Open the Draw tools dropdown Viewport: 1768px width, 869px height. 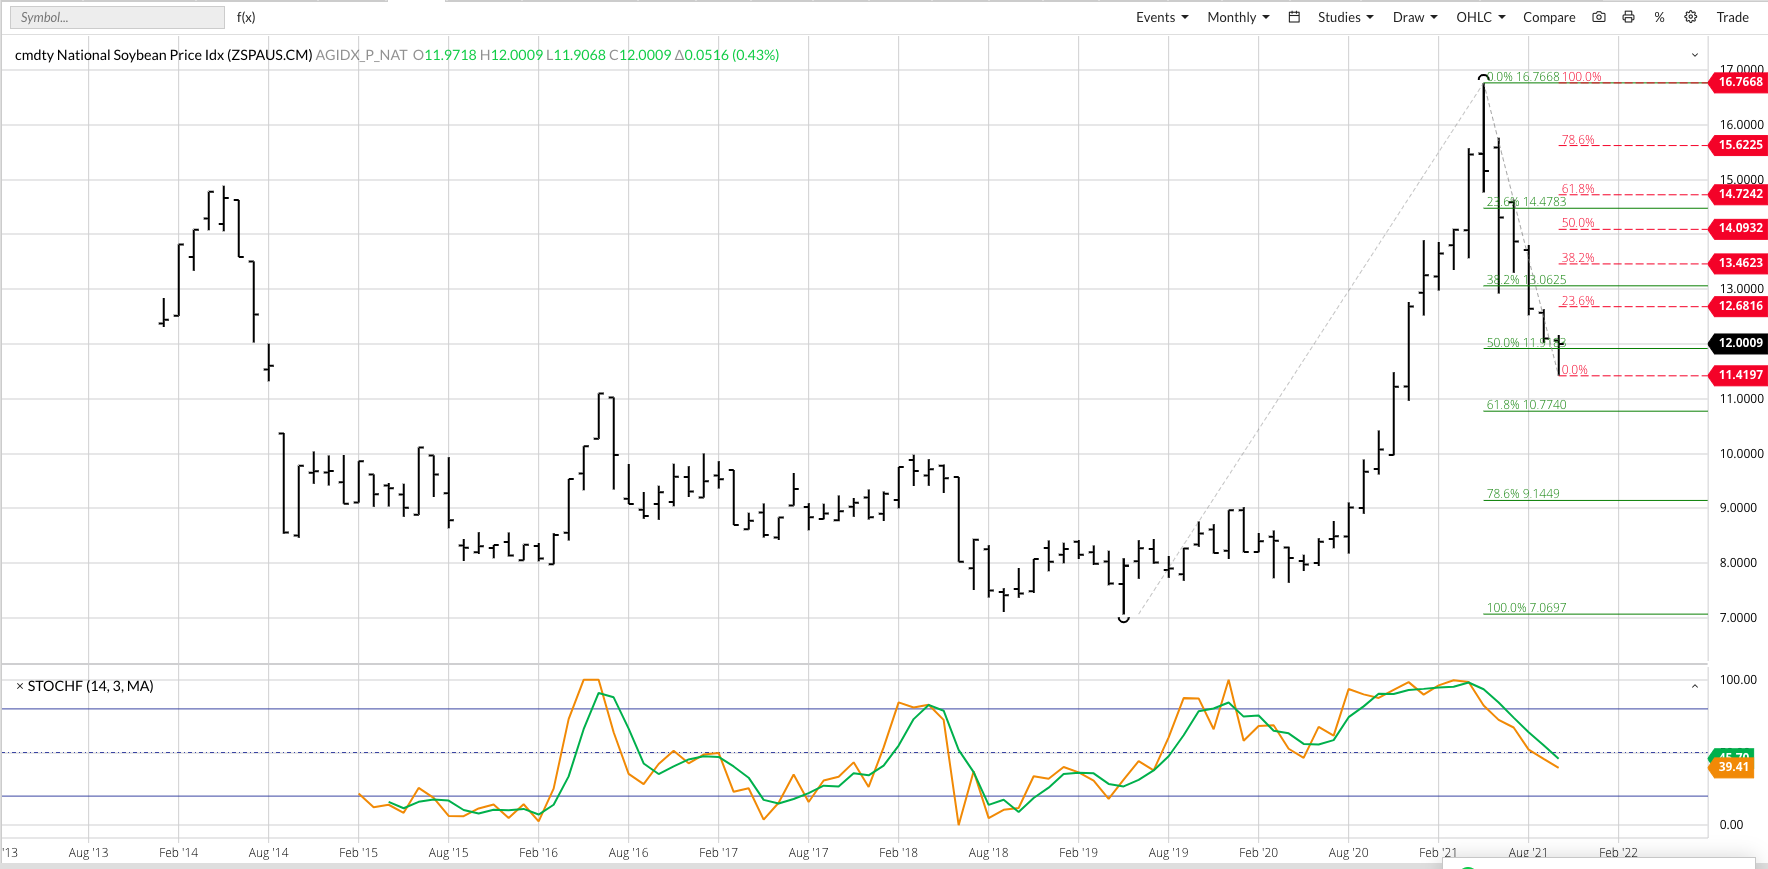click(x=1415, y=17)
